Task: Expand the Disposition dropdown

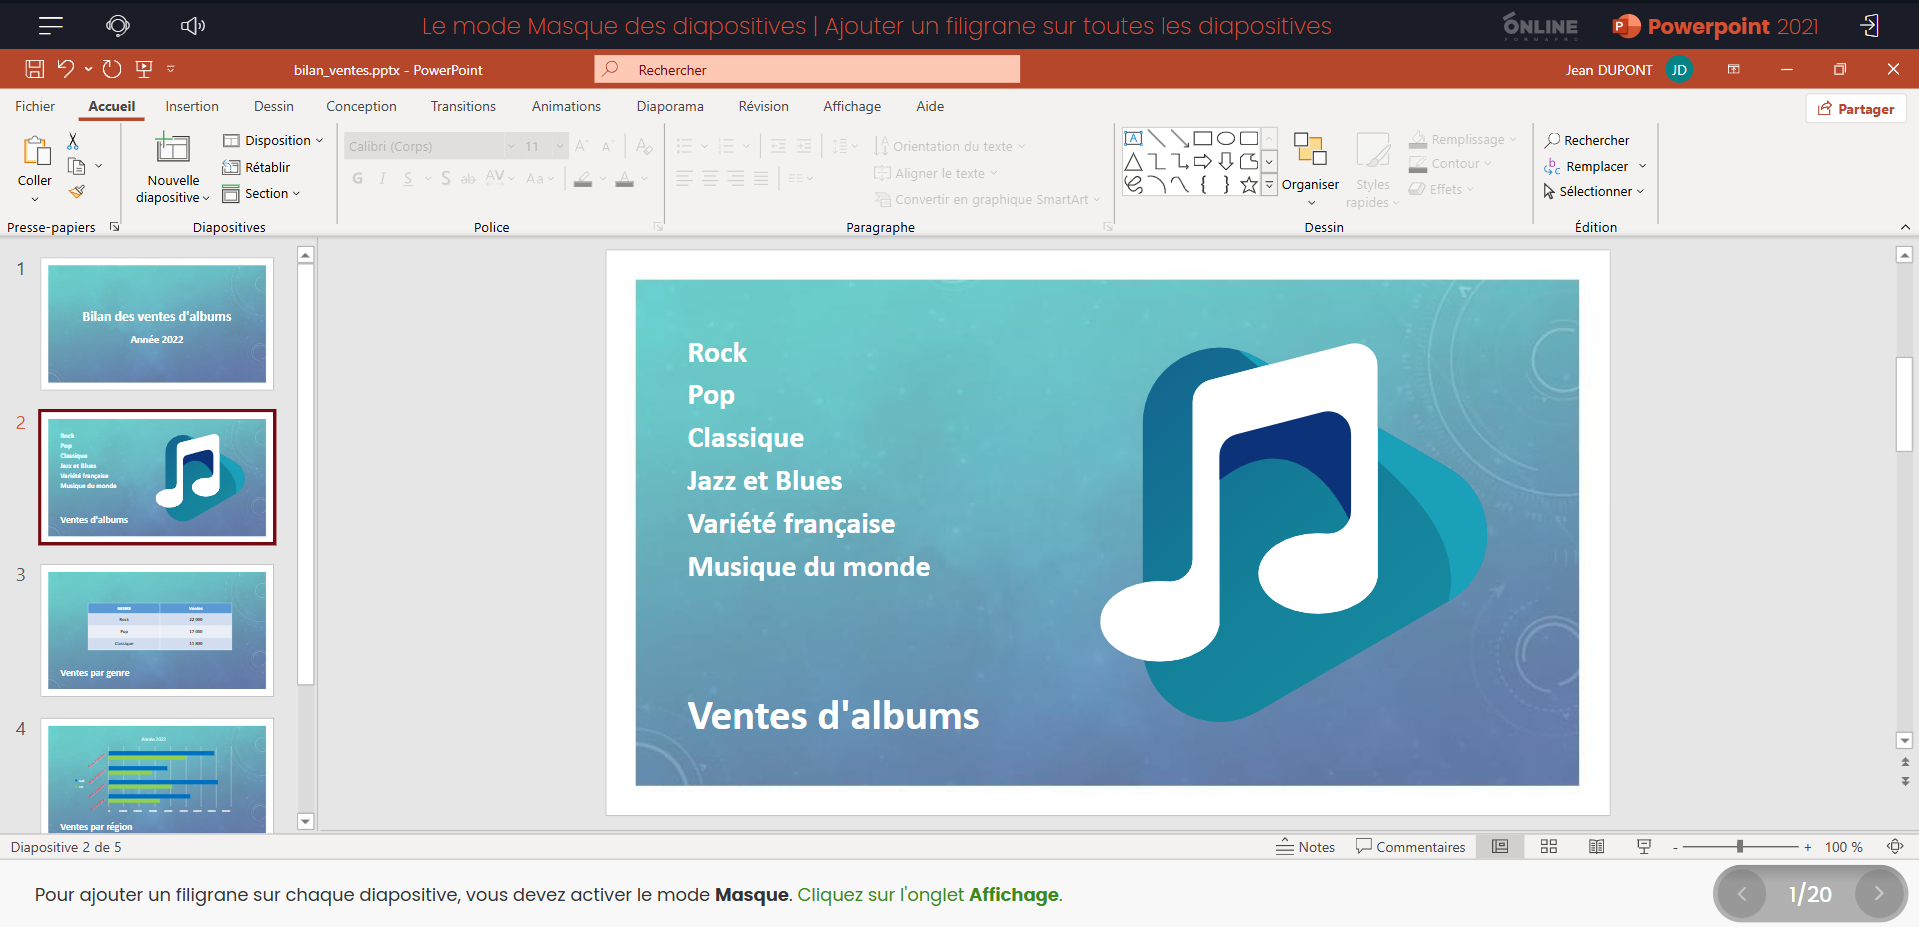Action: pos(273,140)
